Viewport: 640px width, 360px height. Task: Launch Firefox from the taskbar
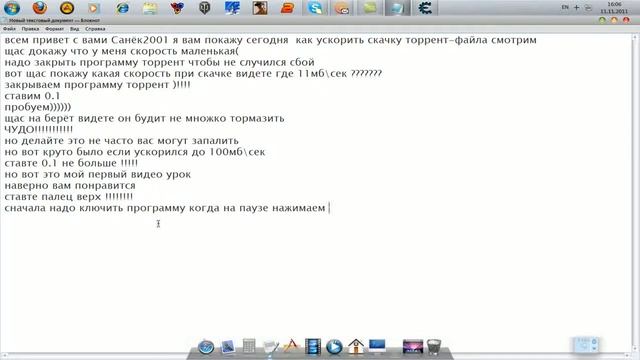tap(40, 7)
